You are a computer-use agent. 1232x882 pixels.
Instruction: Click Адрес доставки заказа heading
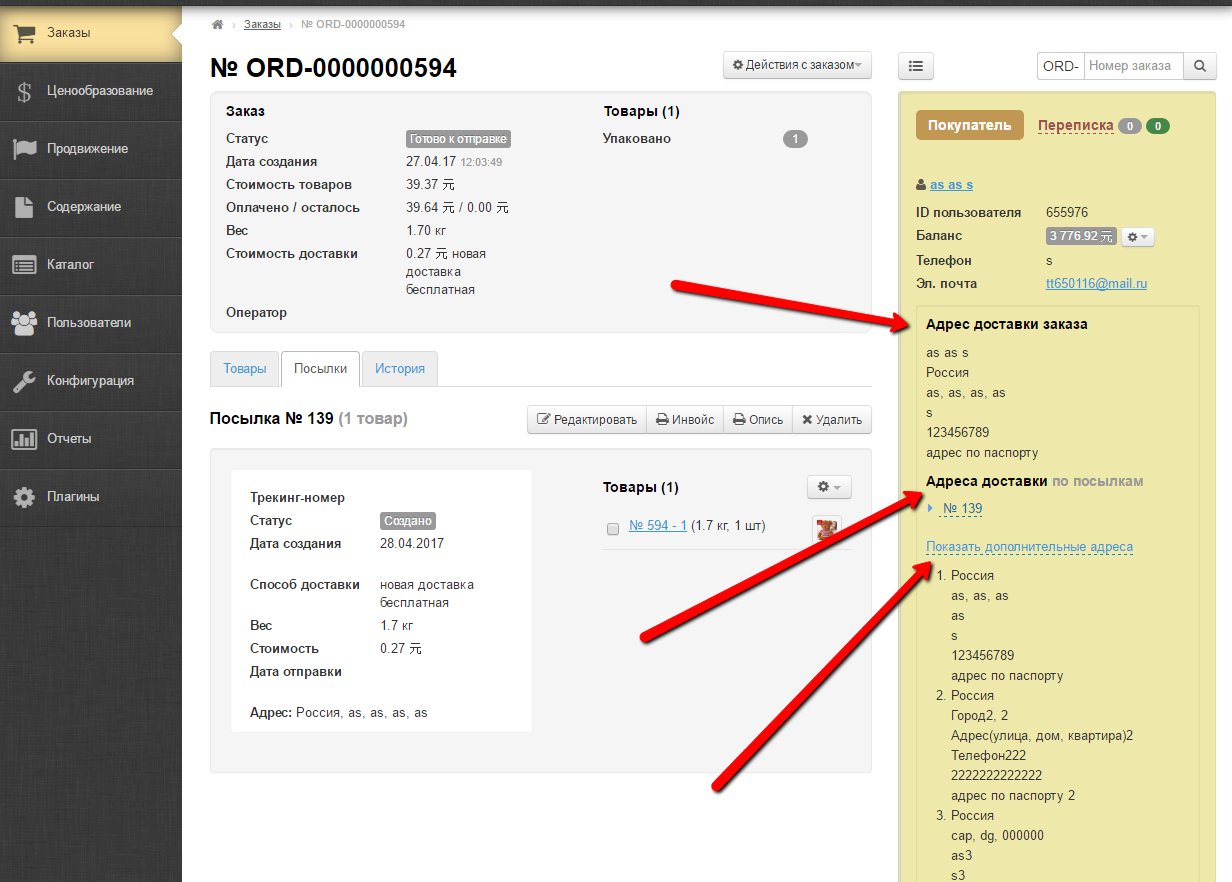[x=1007, y=325]
